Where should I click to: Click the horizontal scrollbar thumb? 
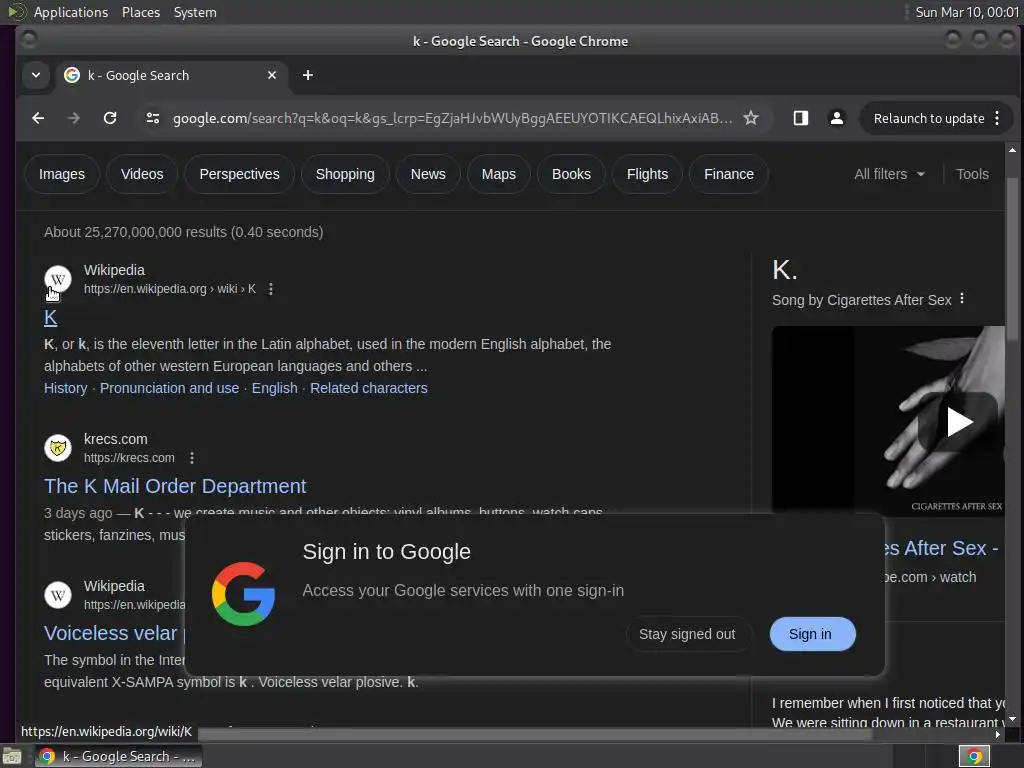click(x=534, y=734)
